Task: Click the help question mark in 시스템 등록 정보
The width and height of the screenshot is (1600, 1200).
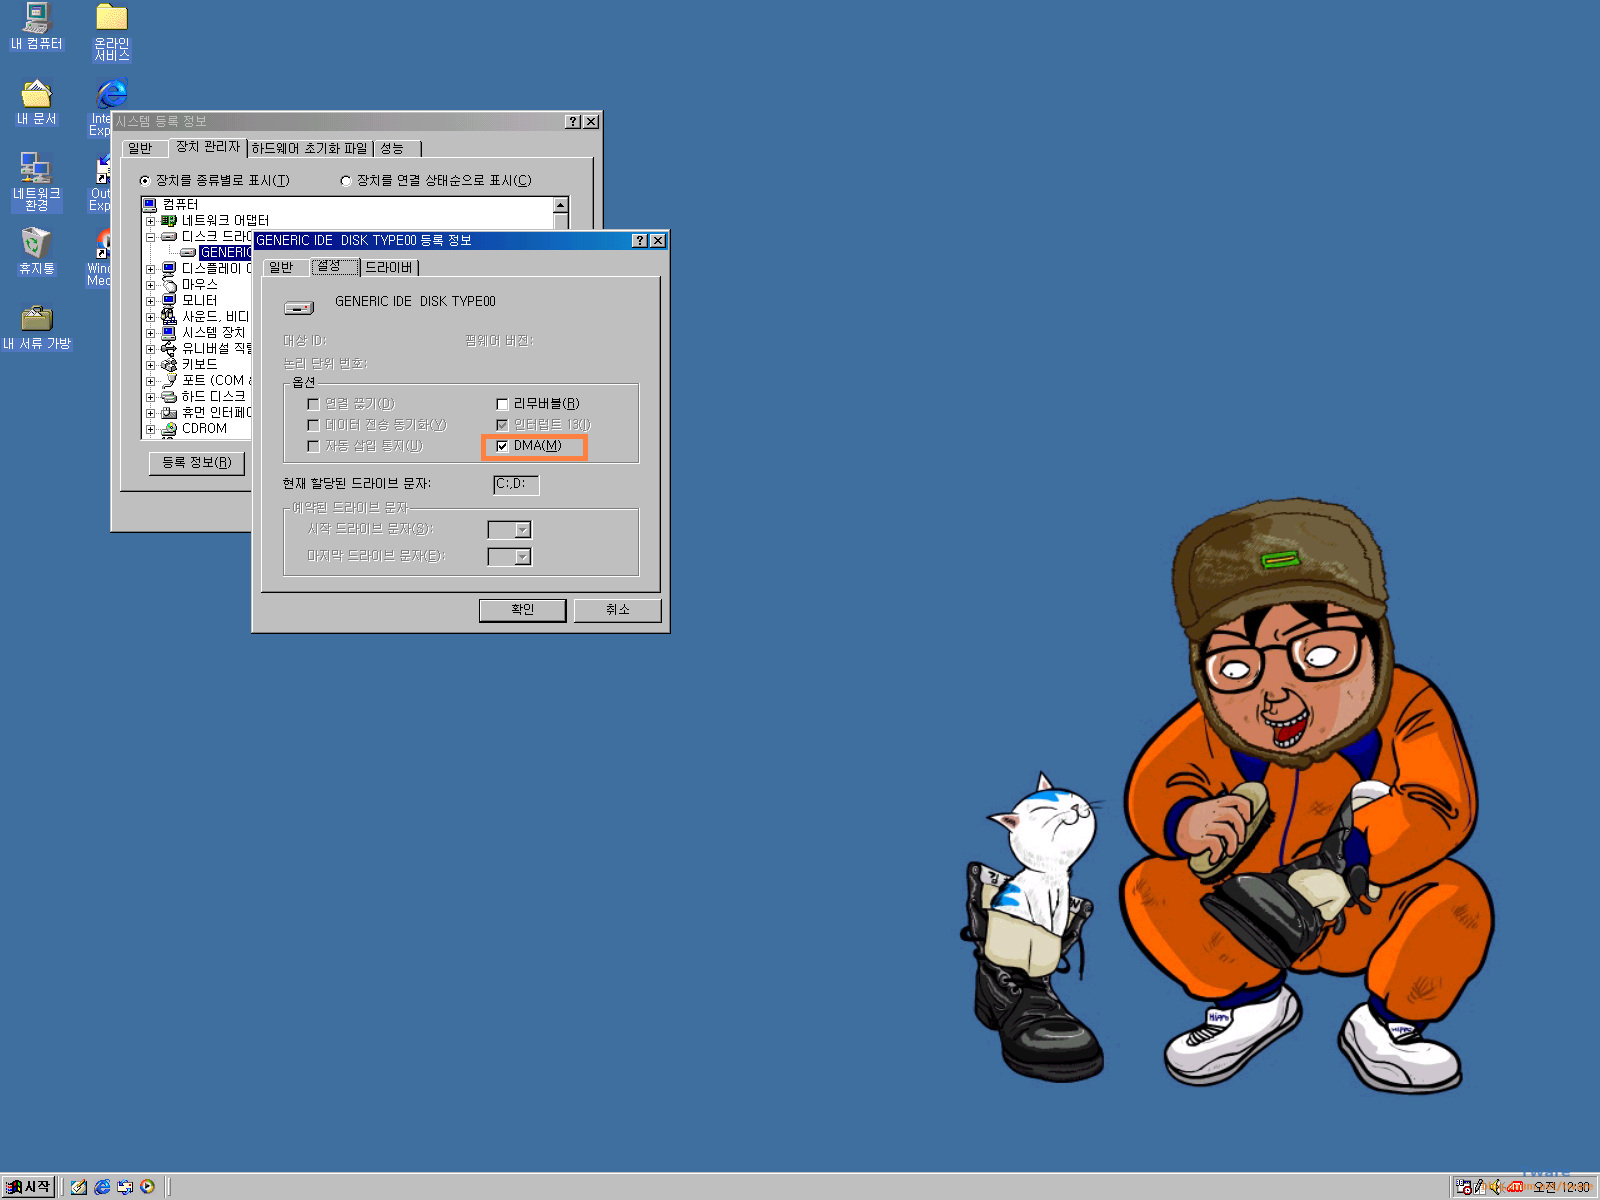Action: point(573,121)
